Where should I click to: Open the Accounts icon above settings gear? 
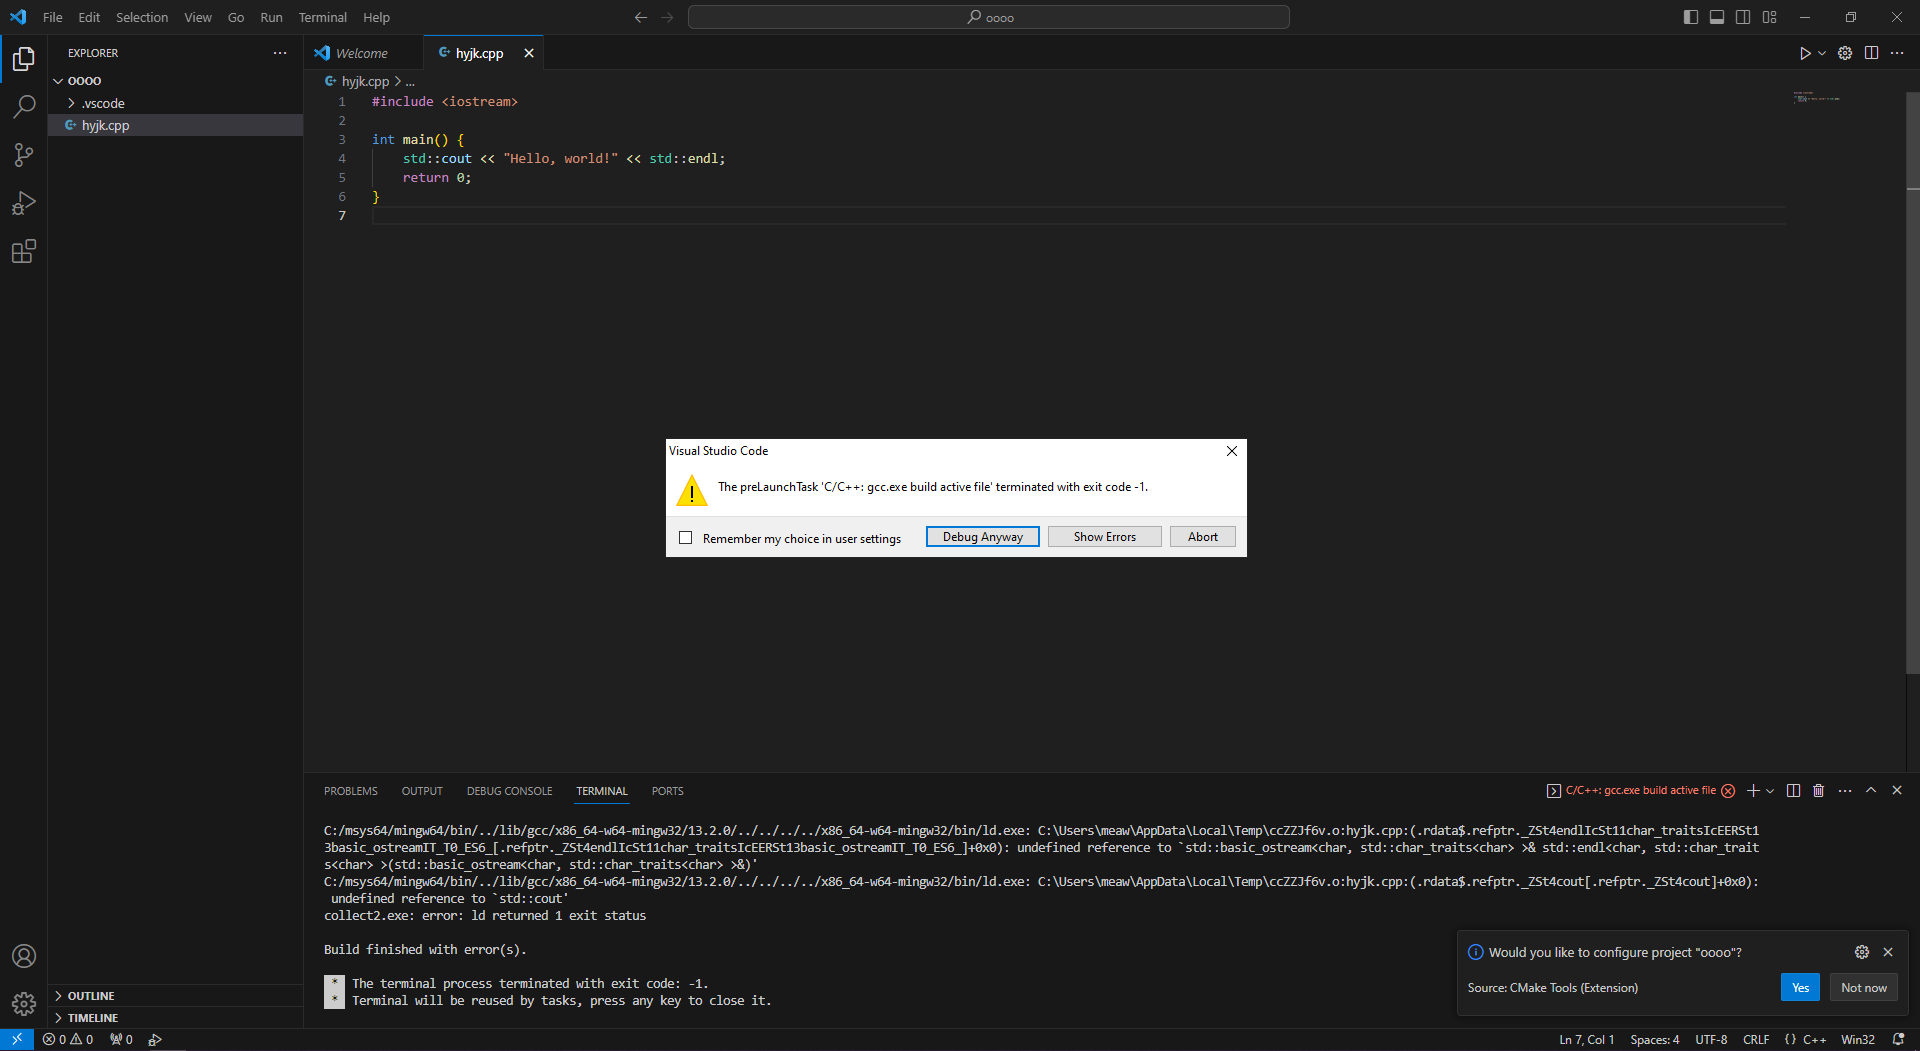[x=24, y=956]
